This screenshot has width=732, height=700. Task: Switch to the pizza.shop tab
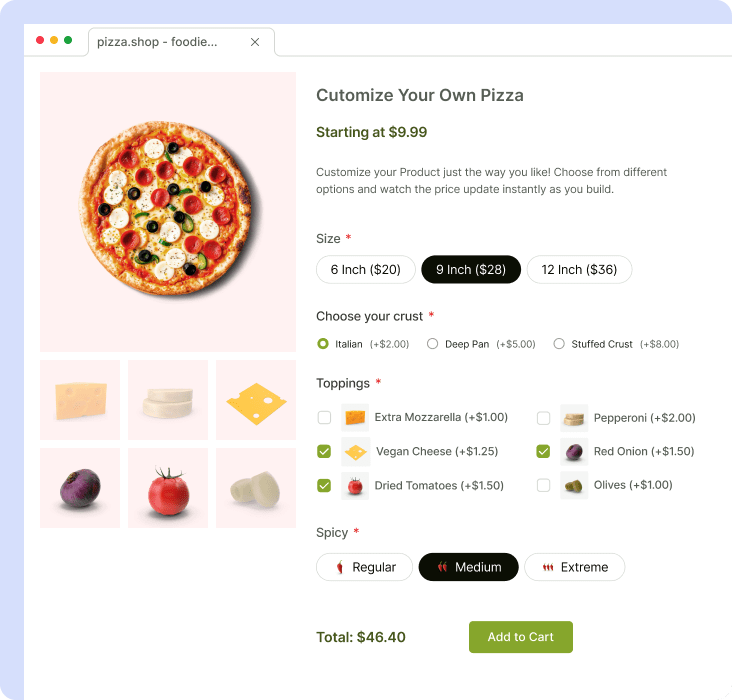[x=157, y=42]
